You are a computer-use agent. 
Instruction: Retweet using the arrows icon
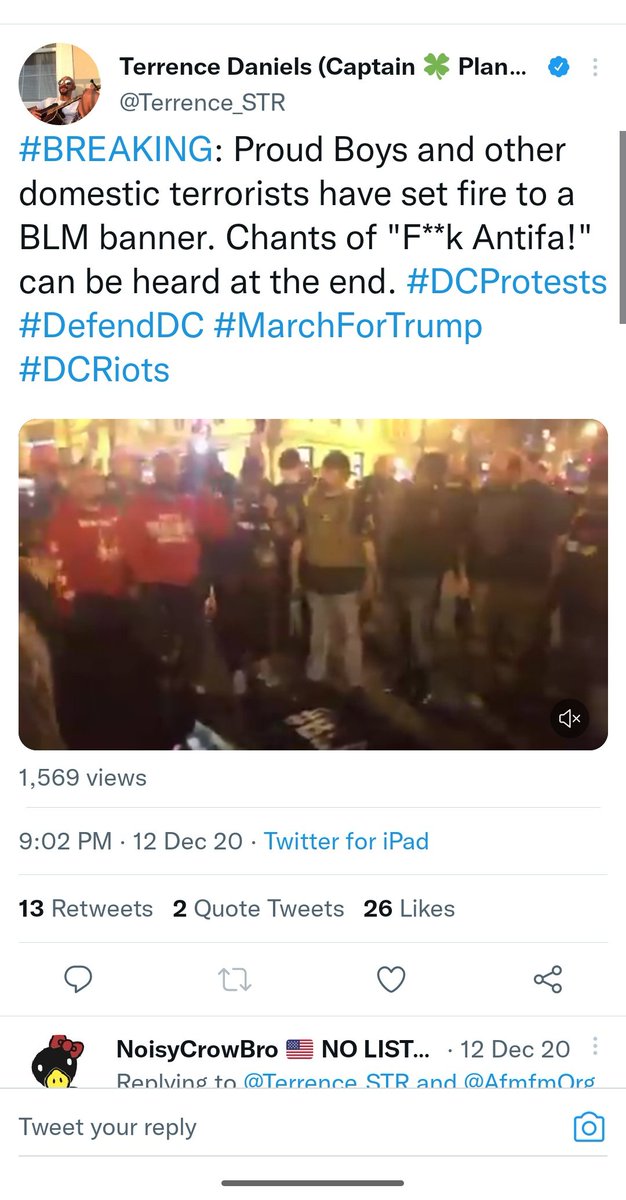point(234,979)
